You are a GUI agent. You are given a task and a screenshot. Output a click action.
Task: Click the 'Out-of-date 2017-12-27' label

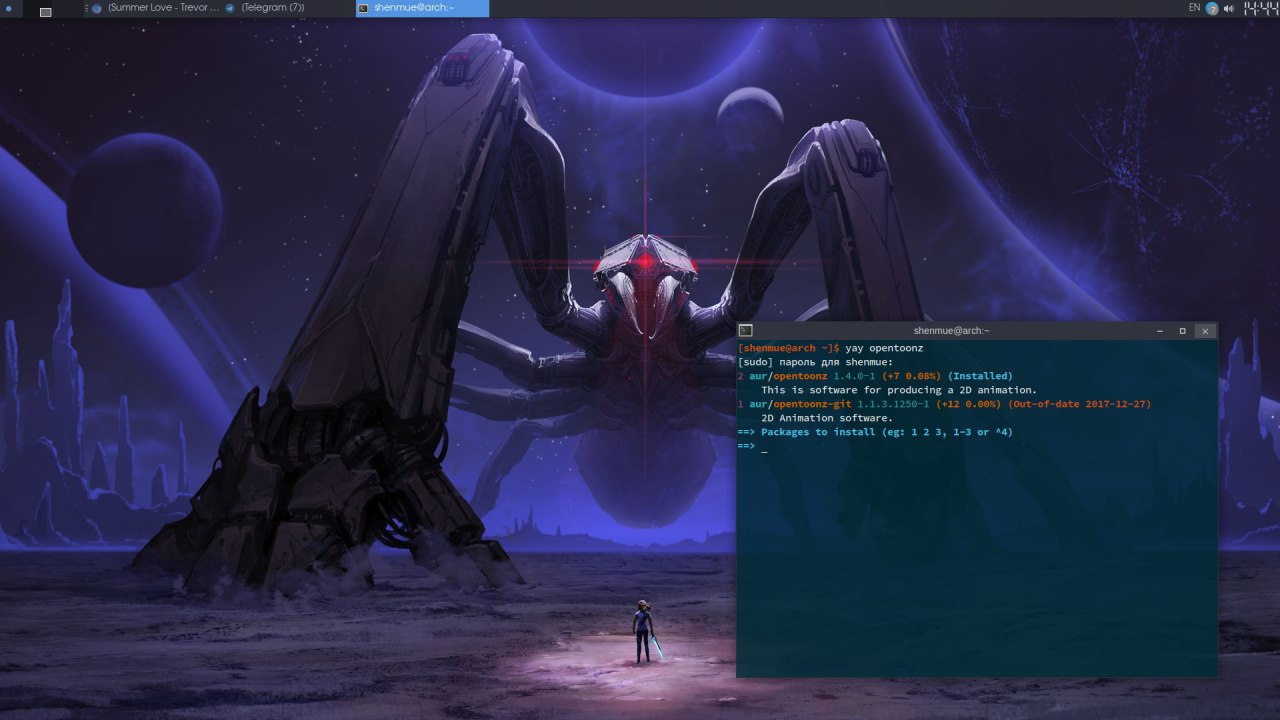pos(1080,404)
